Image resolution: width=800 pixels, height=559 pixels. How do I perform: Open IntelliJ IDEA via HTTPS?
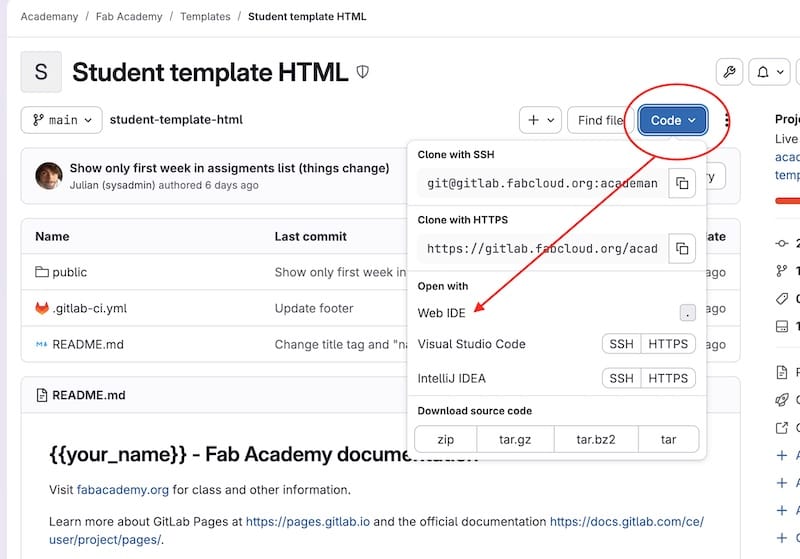[x=668, y=378]
